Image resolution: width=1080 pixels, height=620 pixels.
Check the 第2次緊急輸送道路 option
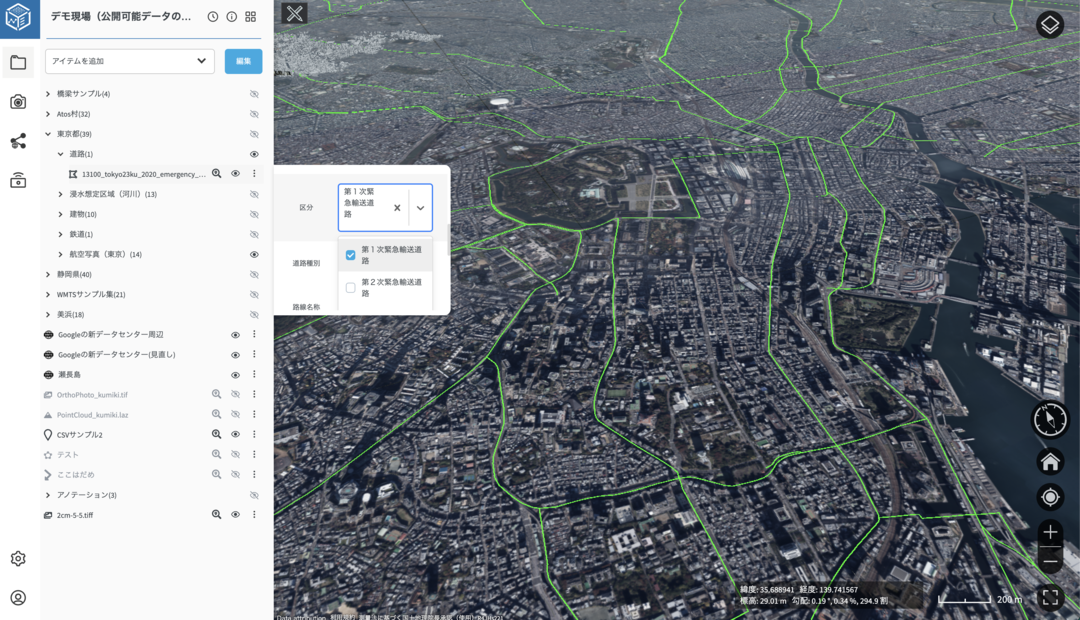pos(351,288)
